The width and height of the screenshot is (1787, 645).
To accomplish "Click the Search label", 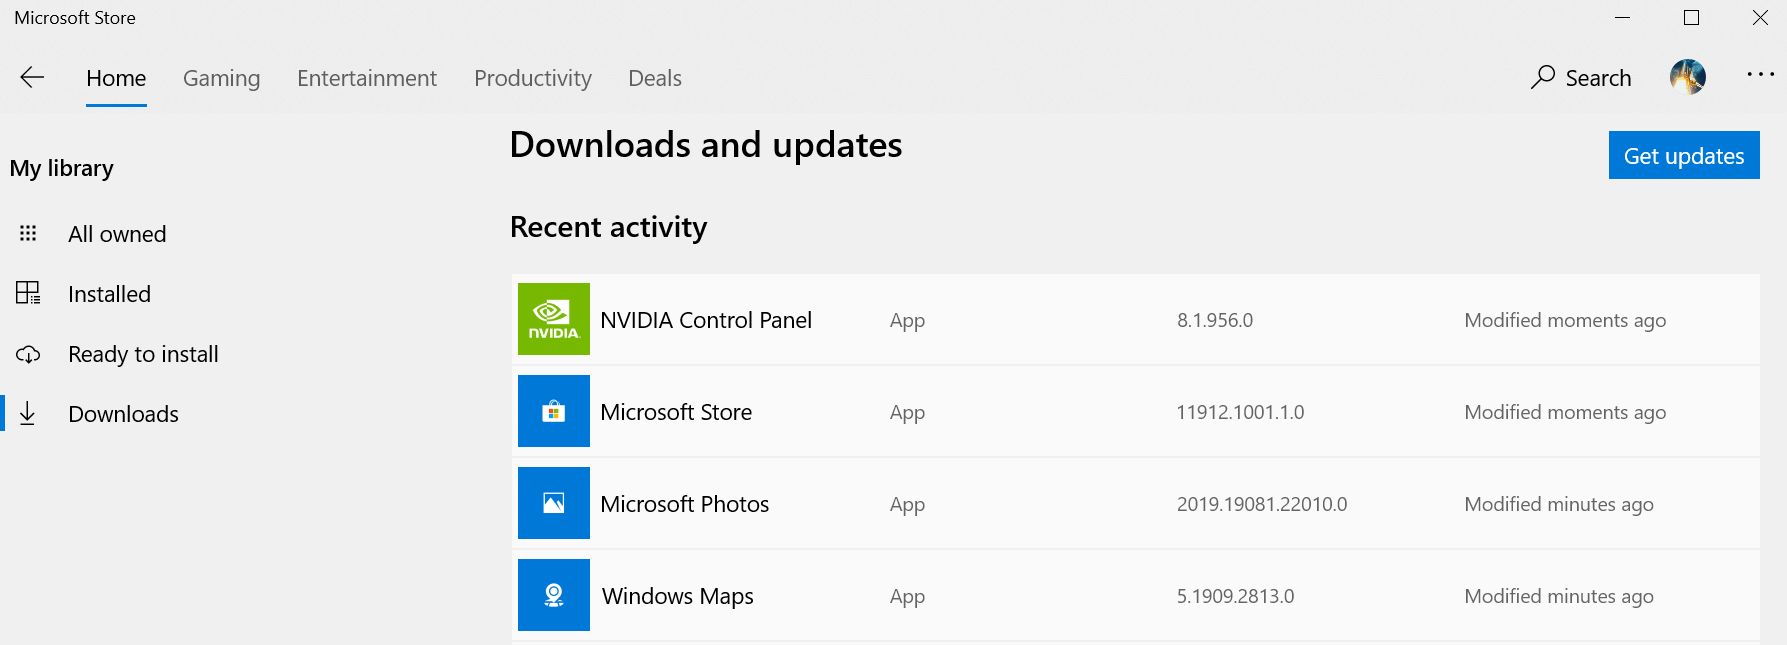I will (1598, 78).
